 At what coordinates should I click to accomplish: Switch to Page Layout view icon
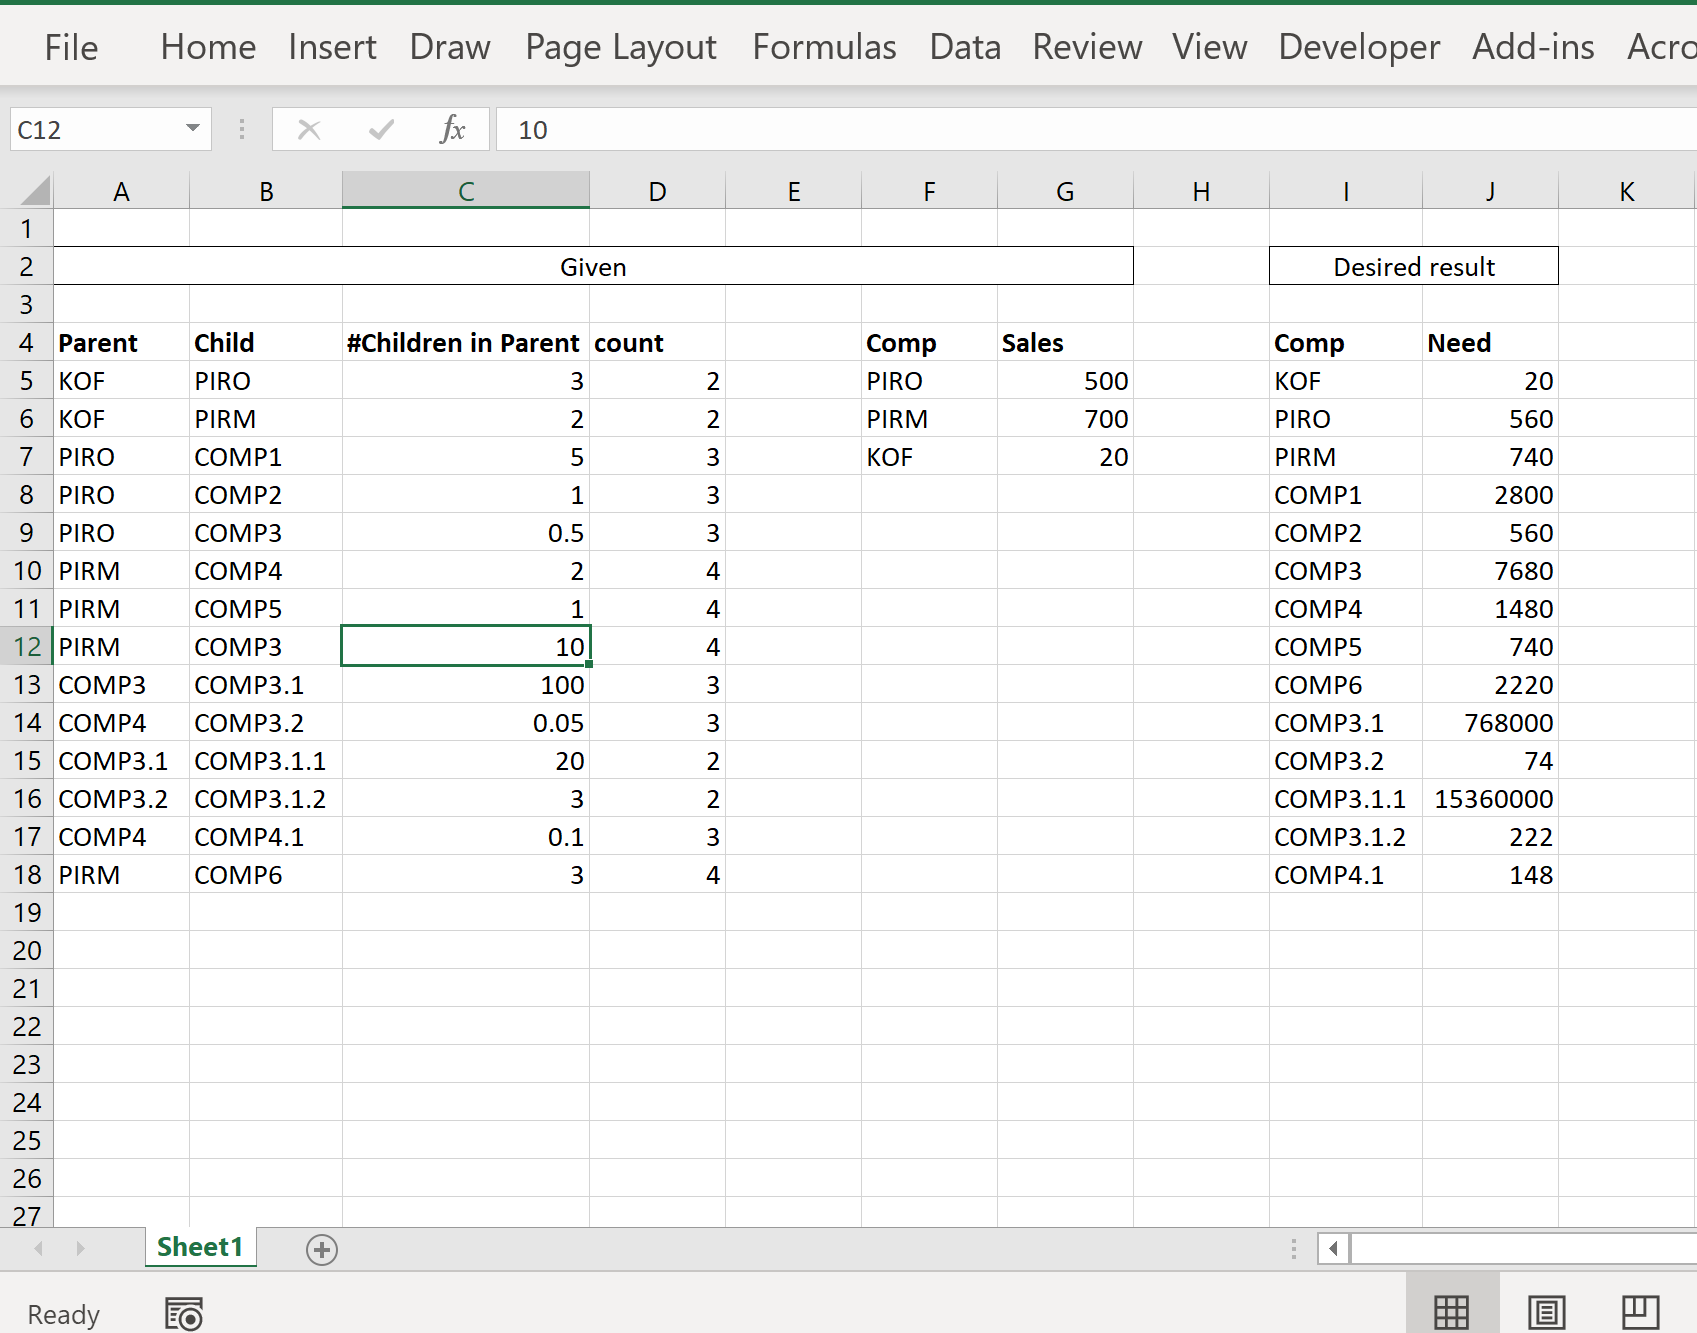tap(1546, 1312)
